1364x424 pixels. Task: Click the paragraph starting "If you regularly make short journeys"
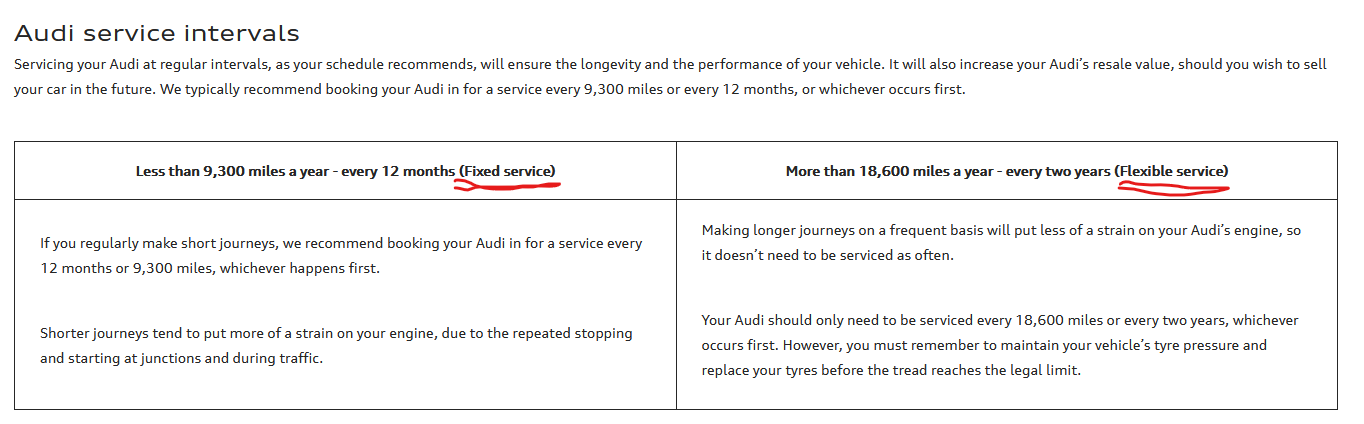pos(341,256)
